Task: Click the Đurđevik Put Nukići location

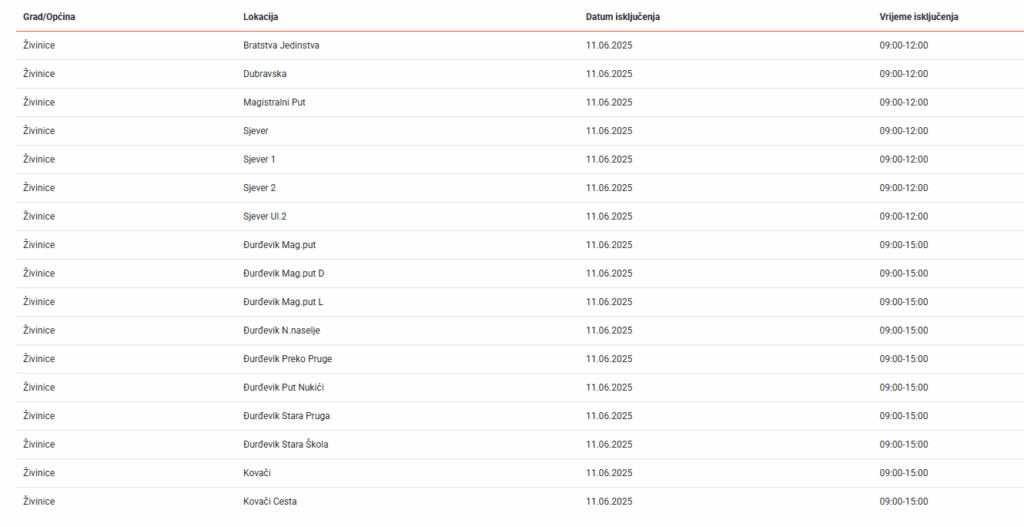Action: pos(283,387)
